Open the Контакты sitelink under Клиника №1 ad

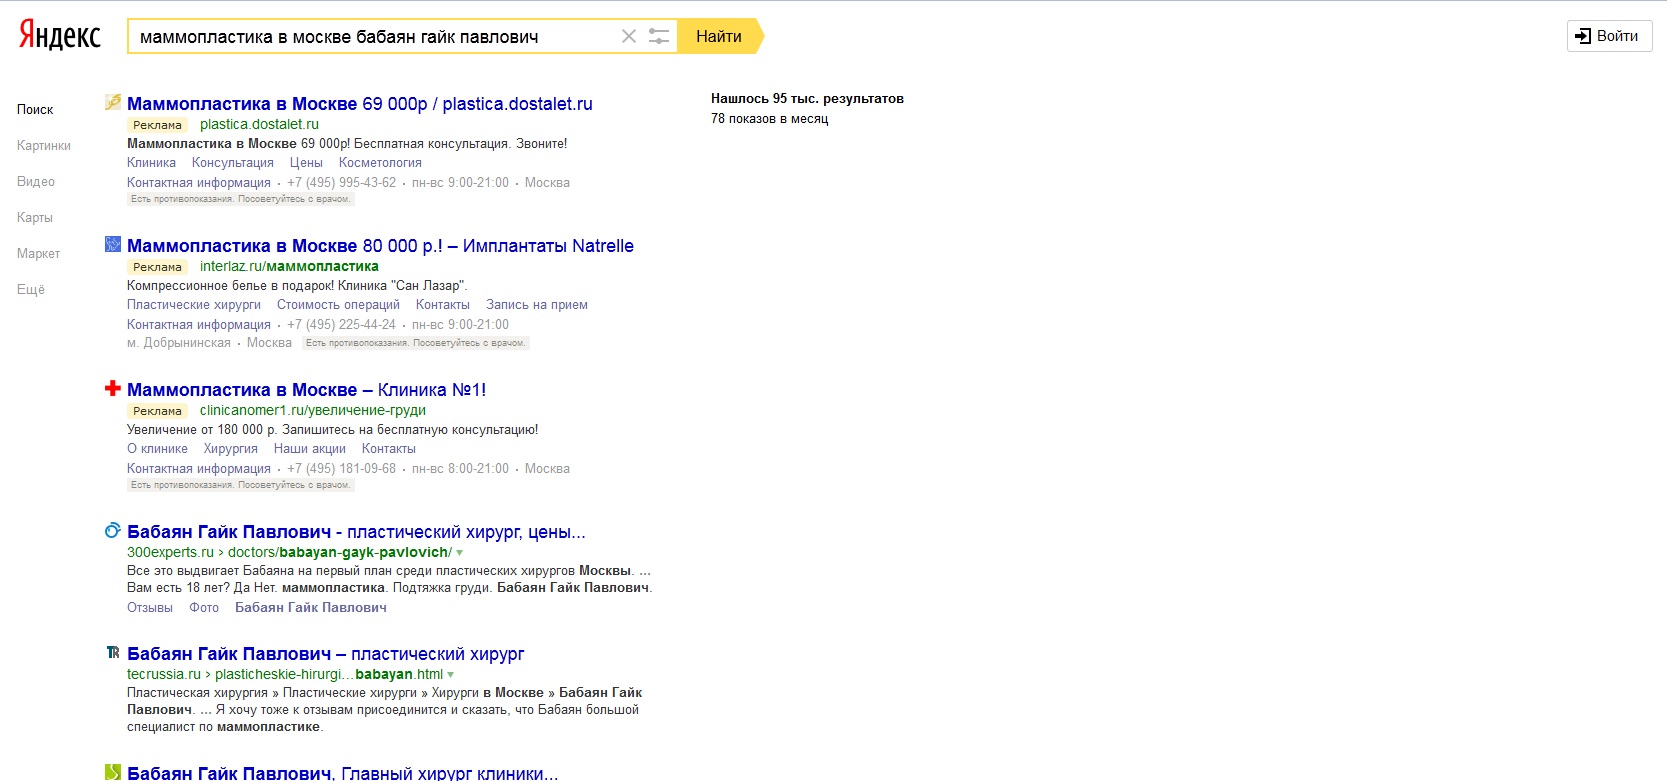[x=389, y=449]
